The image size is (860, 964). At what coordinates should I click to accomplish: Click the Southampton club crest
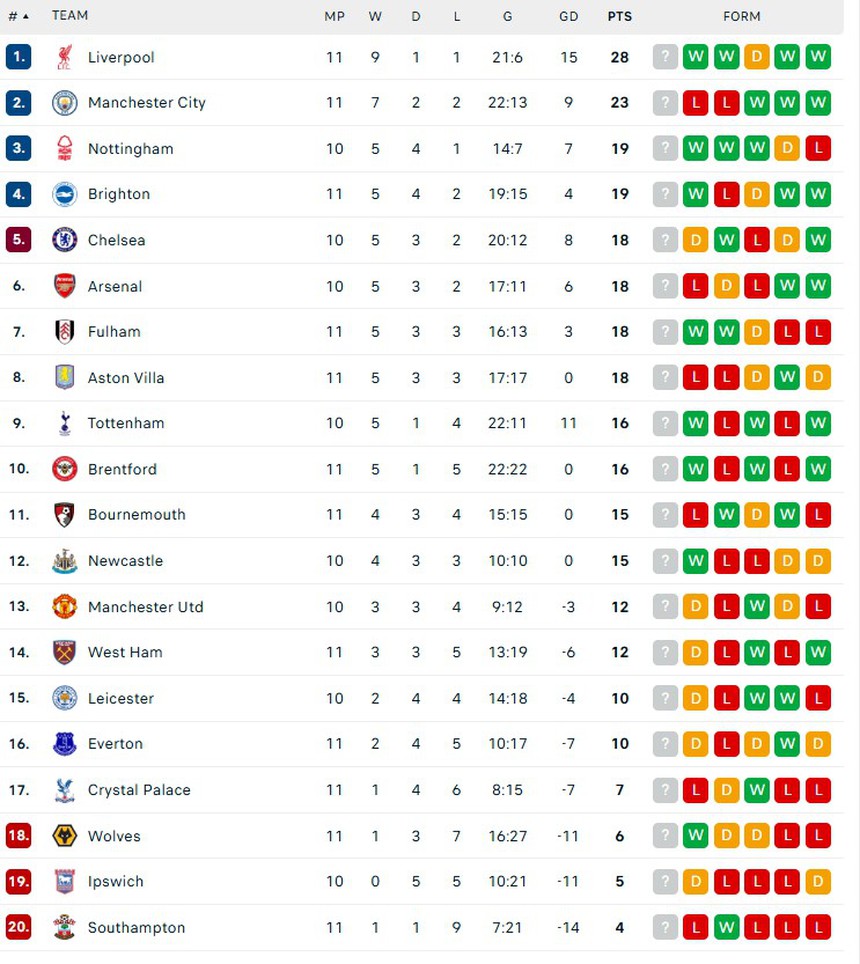point(66,927)
